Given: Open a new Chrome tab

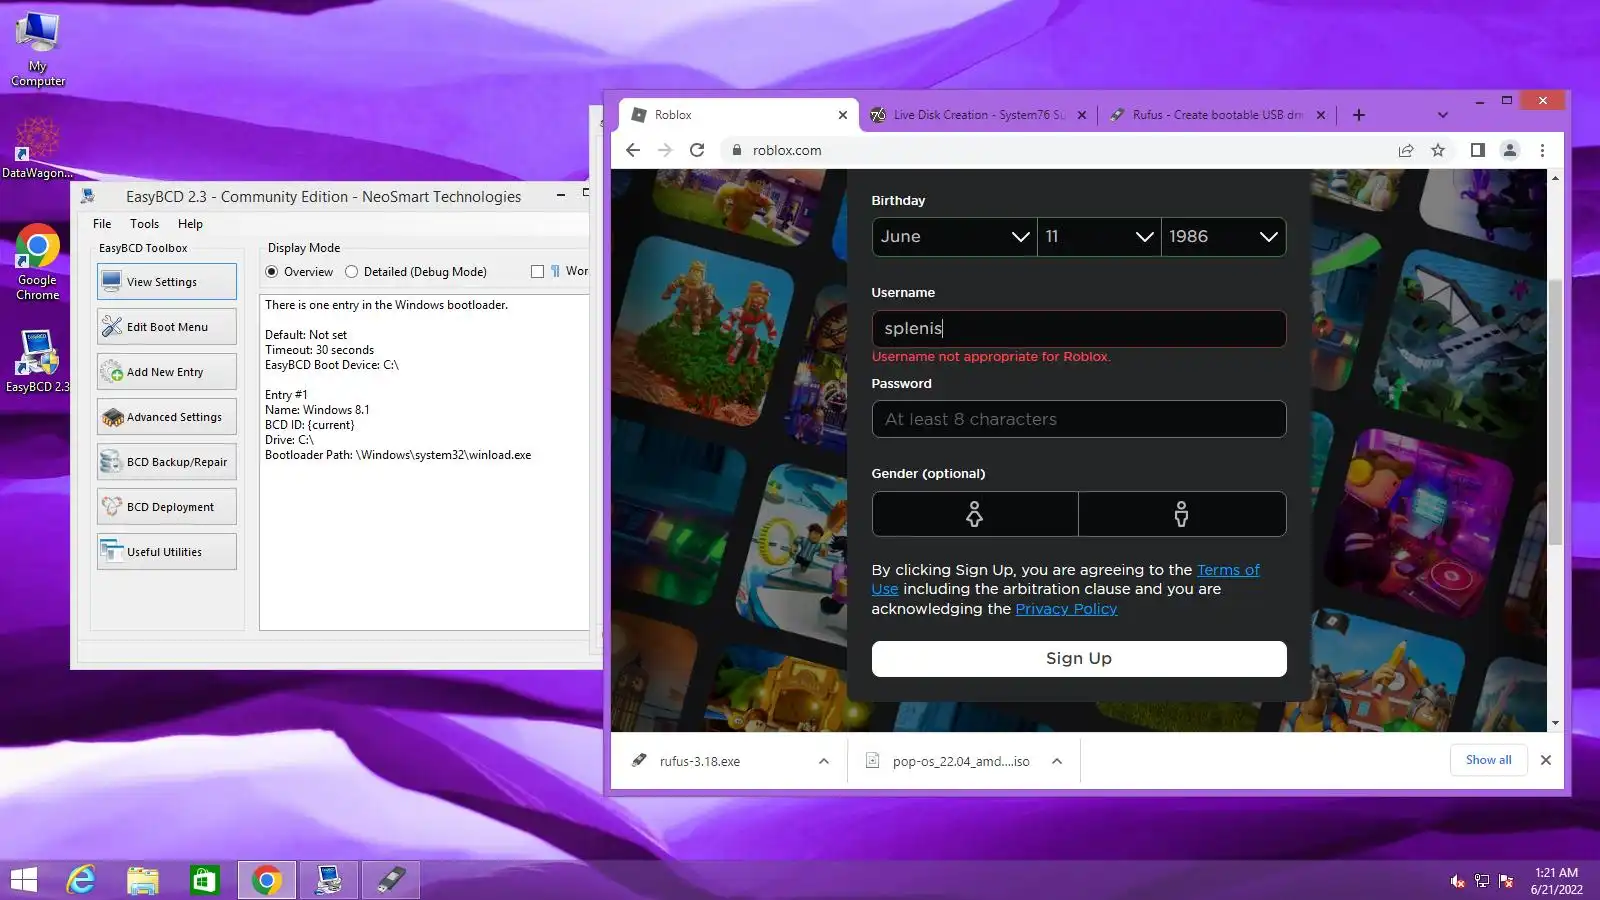Looking at the screenshot, I should (x=1358, y=115).
